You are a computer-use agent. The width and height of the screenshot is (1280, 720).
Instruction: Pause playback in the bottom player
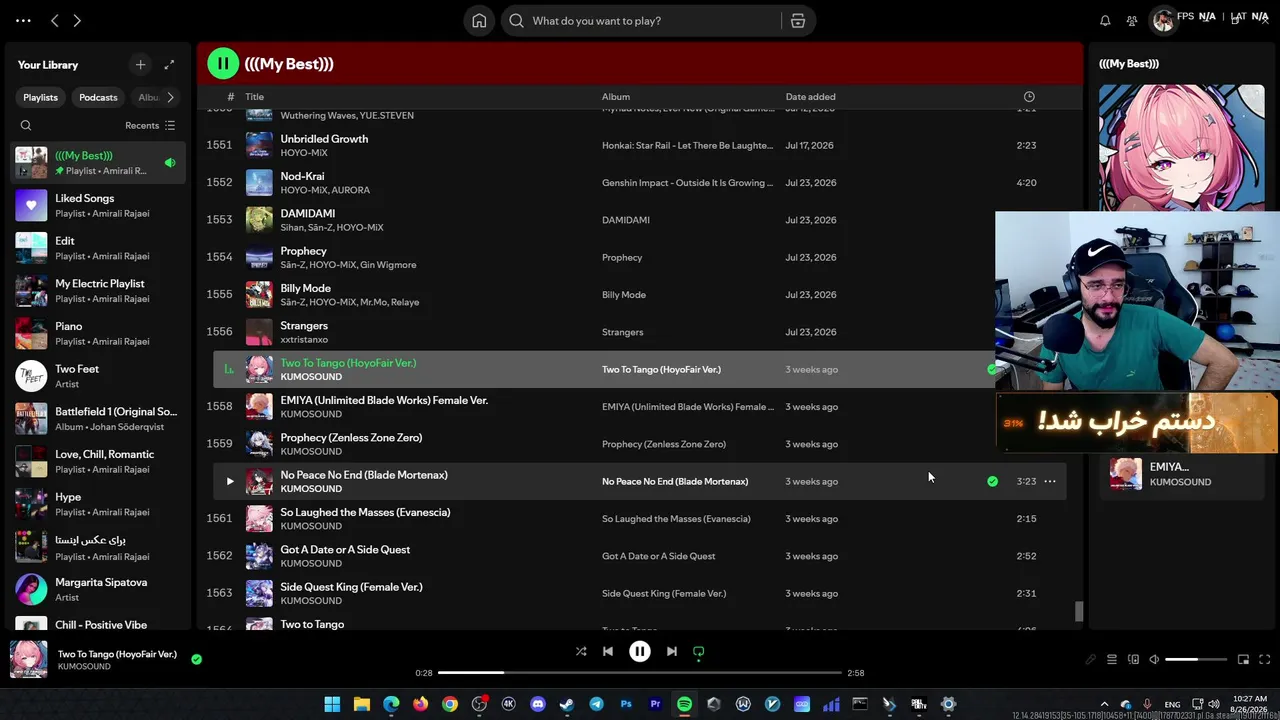point(640,651)
